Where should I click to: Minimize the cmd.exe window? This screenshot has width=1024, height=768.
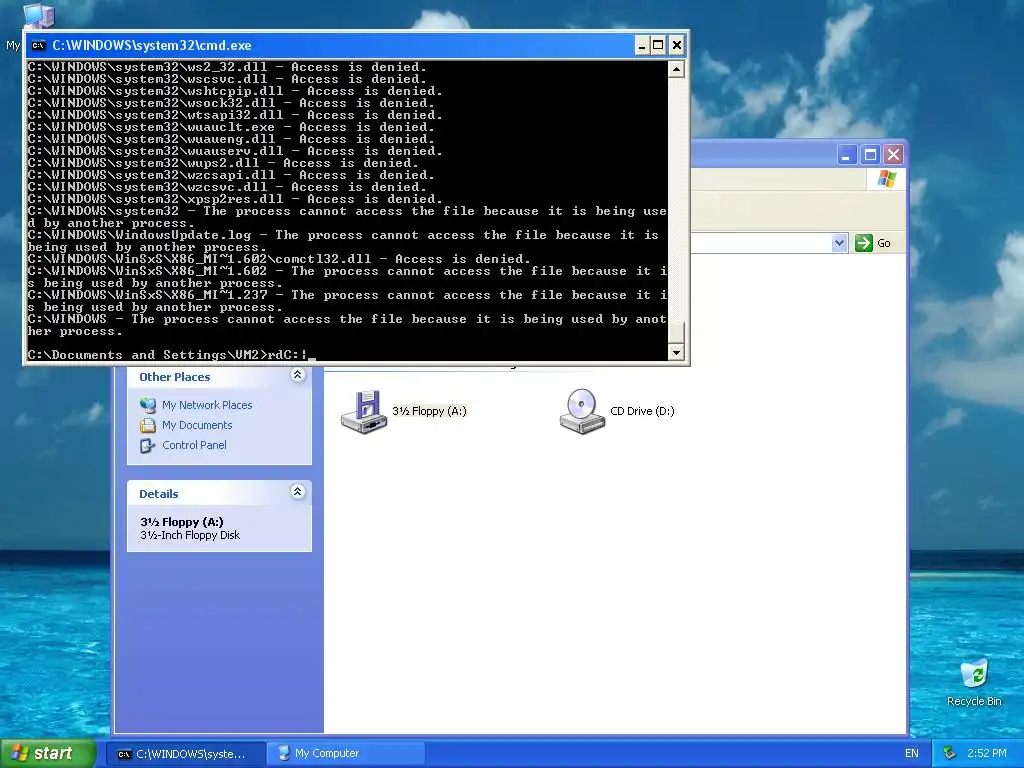point(642,45)
